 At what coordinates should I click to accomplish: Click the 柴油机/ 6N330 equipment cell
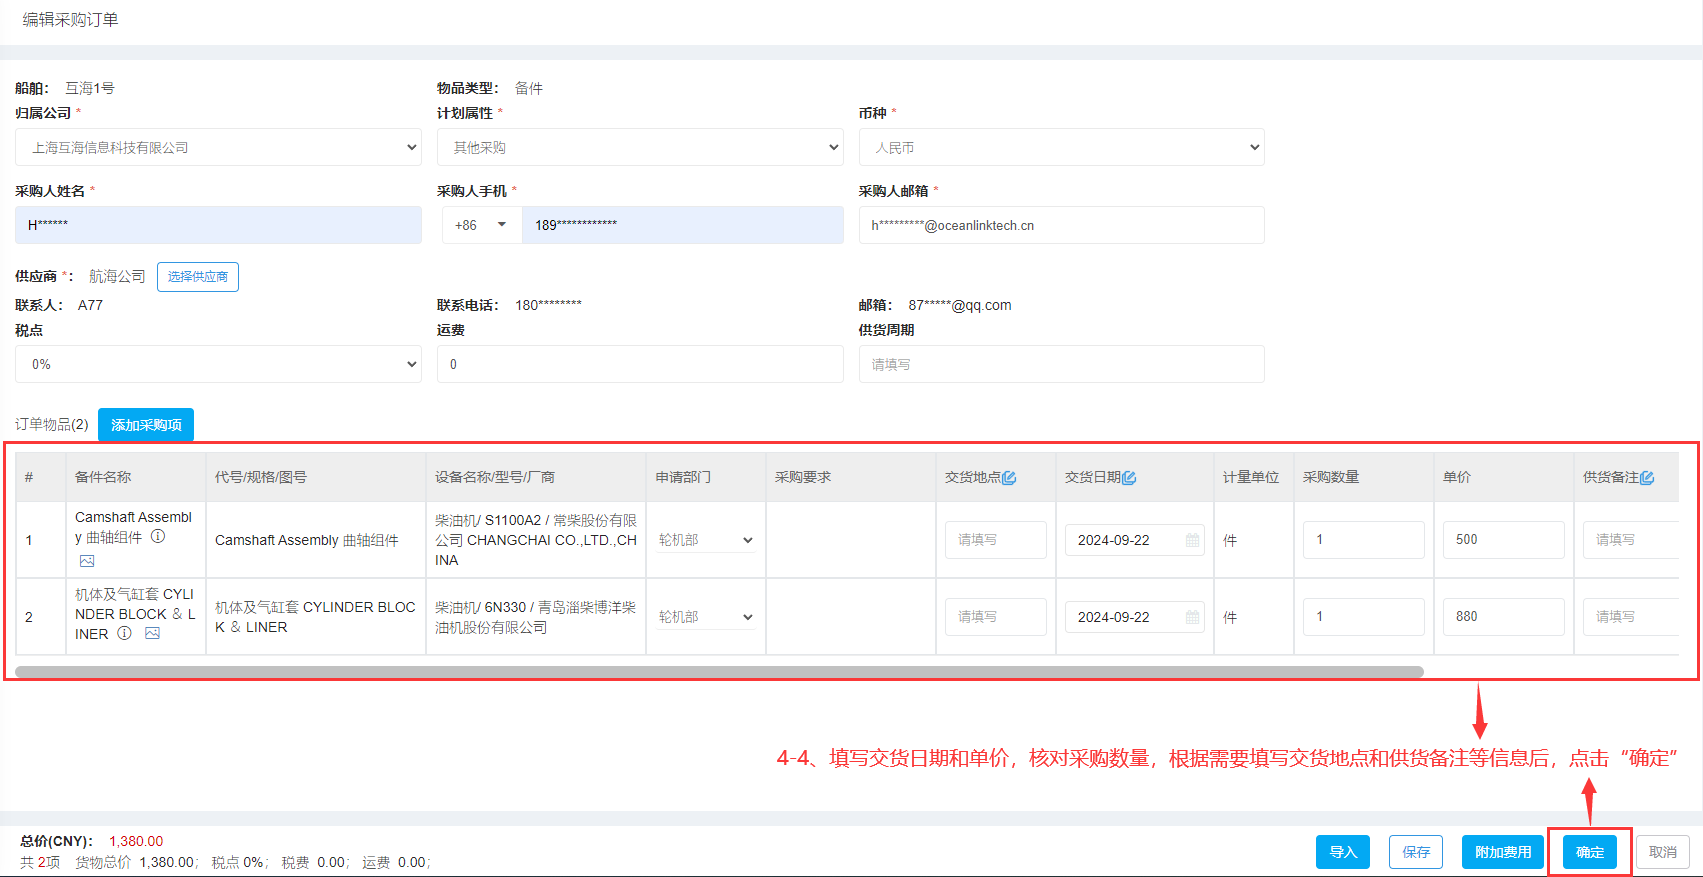(x=536, y=617)
